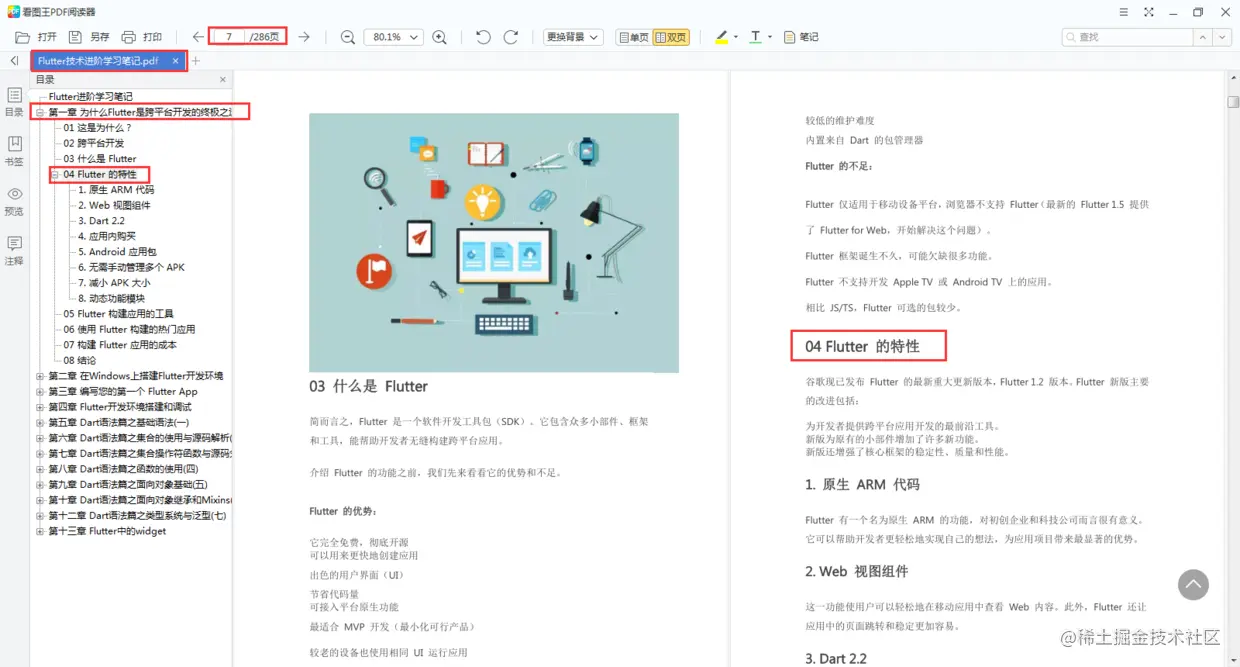Jump to 05 Flutter 构建应用的工具
Image resolution: width=1240 pixels, height=667 pixels.
(118, 314)
